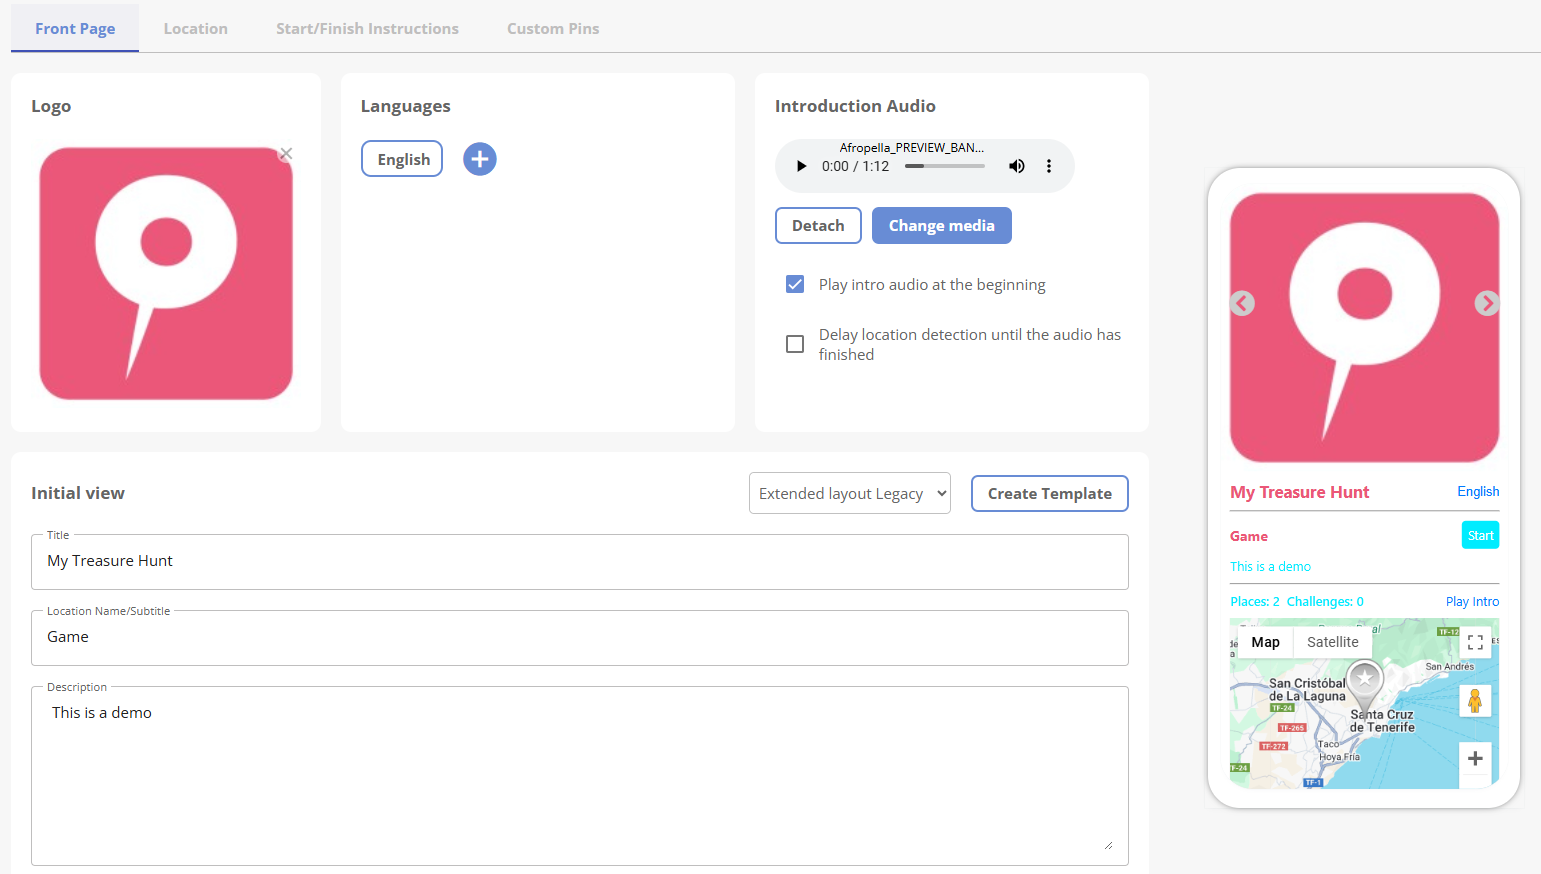Zoom in on the preview map
The width and height of the screenshot is (1541, 874).
tap(1475, 759)
